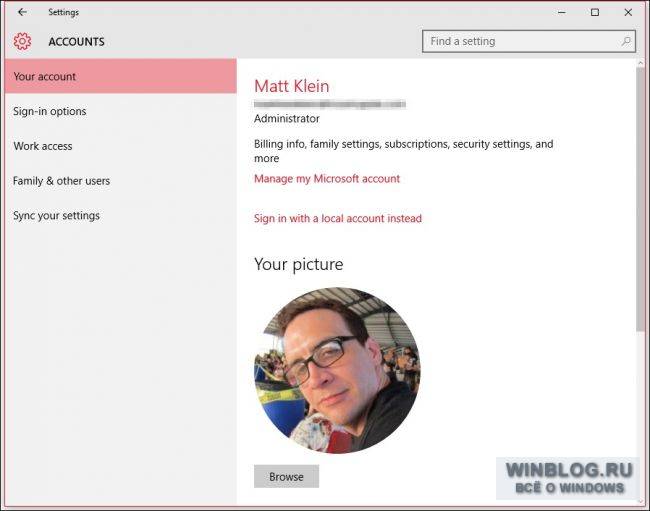Click the magnifier icon in the search box

click(626, 42)
